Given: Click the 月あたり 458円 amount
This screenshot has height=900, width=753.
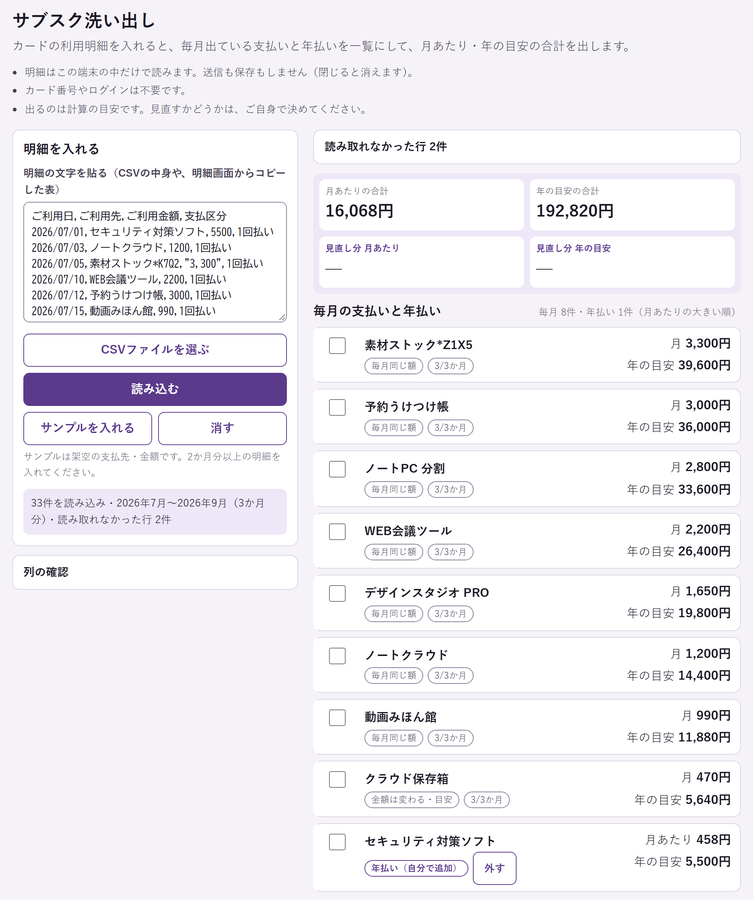Looking at the screenshot, I should [x=688, y=840].
